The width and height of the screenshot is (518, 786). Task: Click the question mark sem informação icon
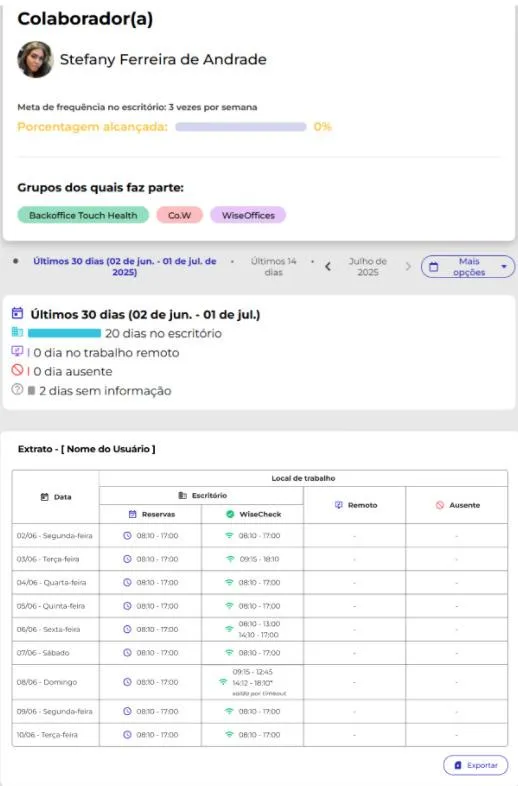[x=18, y=389]
